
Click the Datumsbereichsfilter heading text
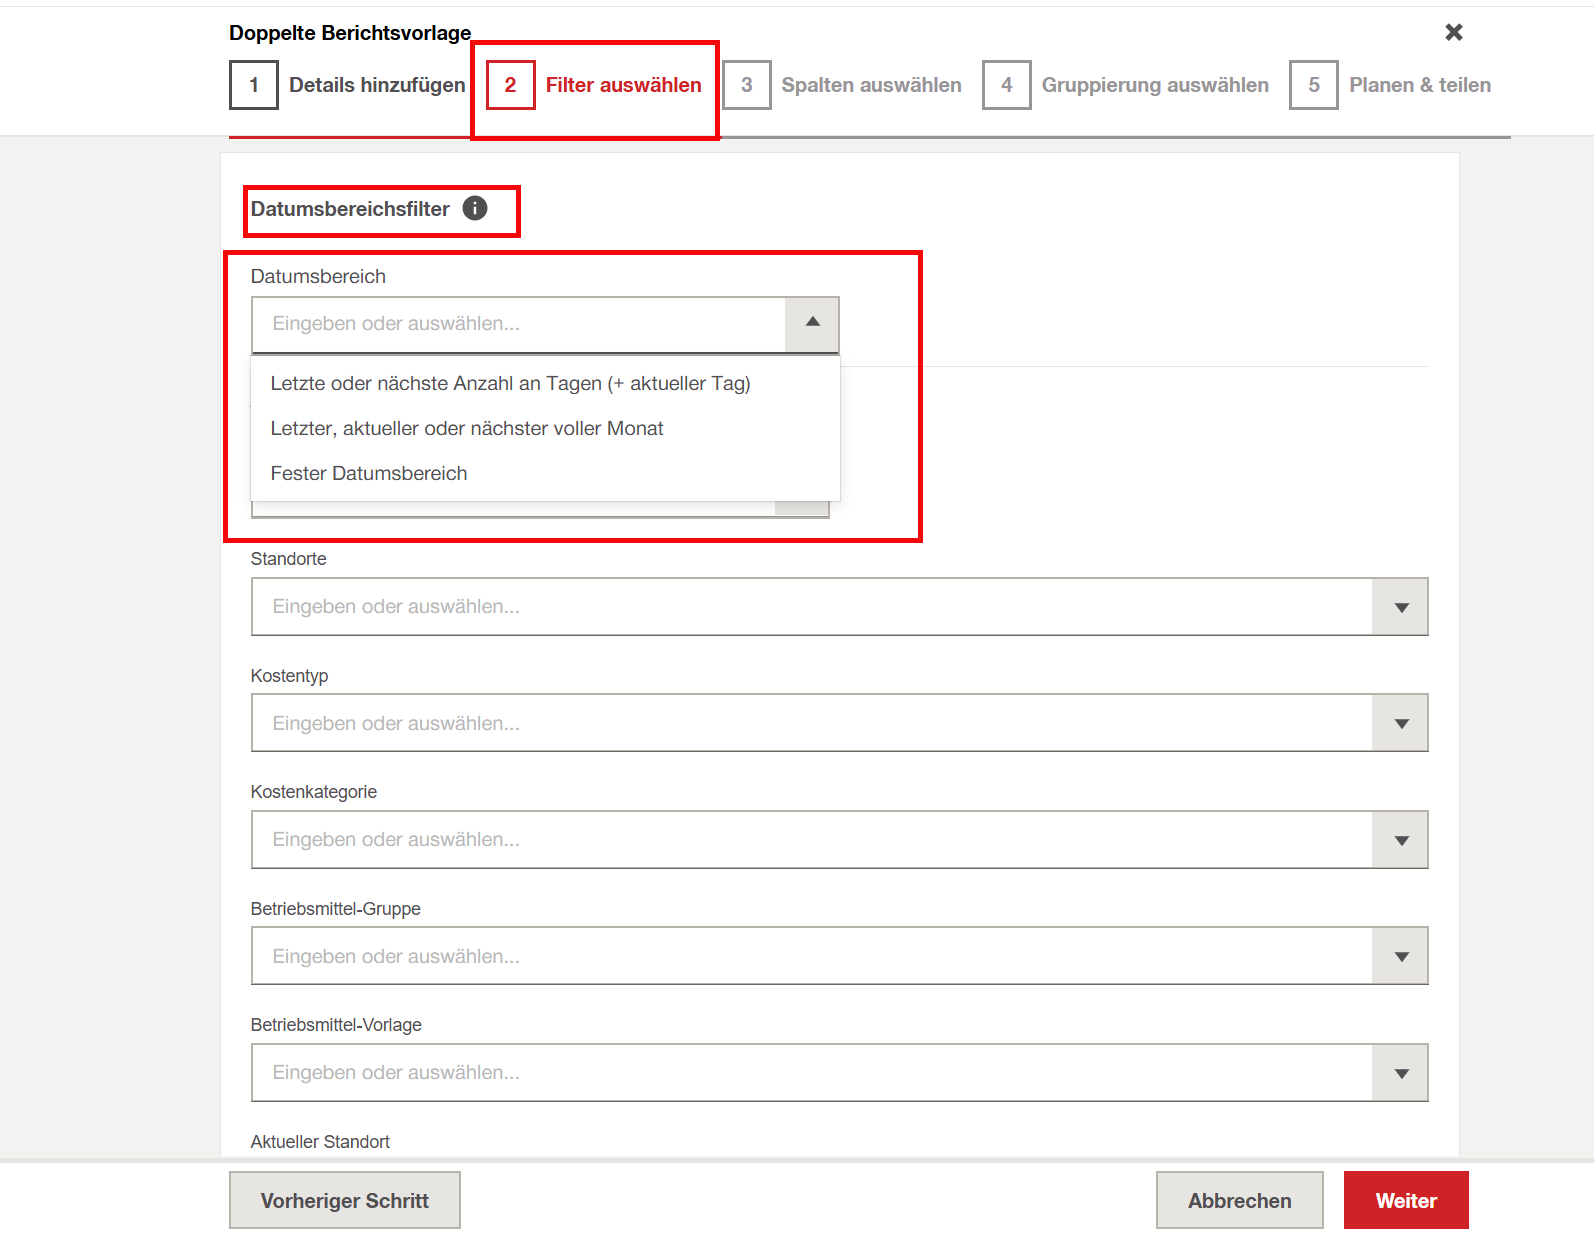[x=350, y=209]
